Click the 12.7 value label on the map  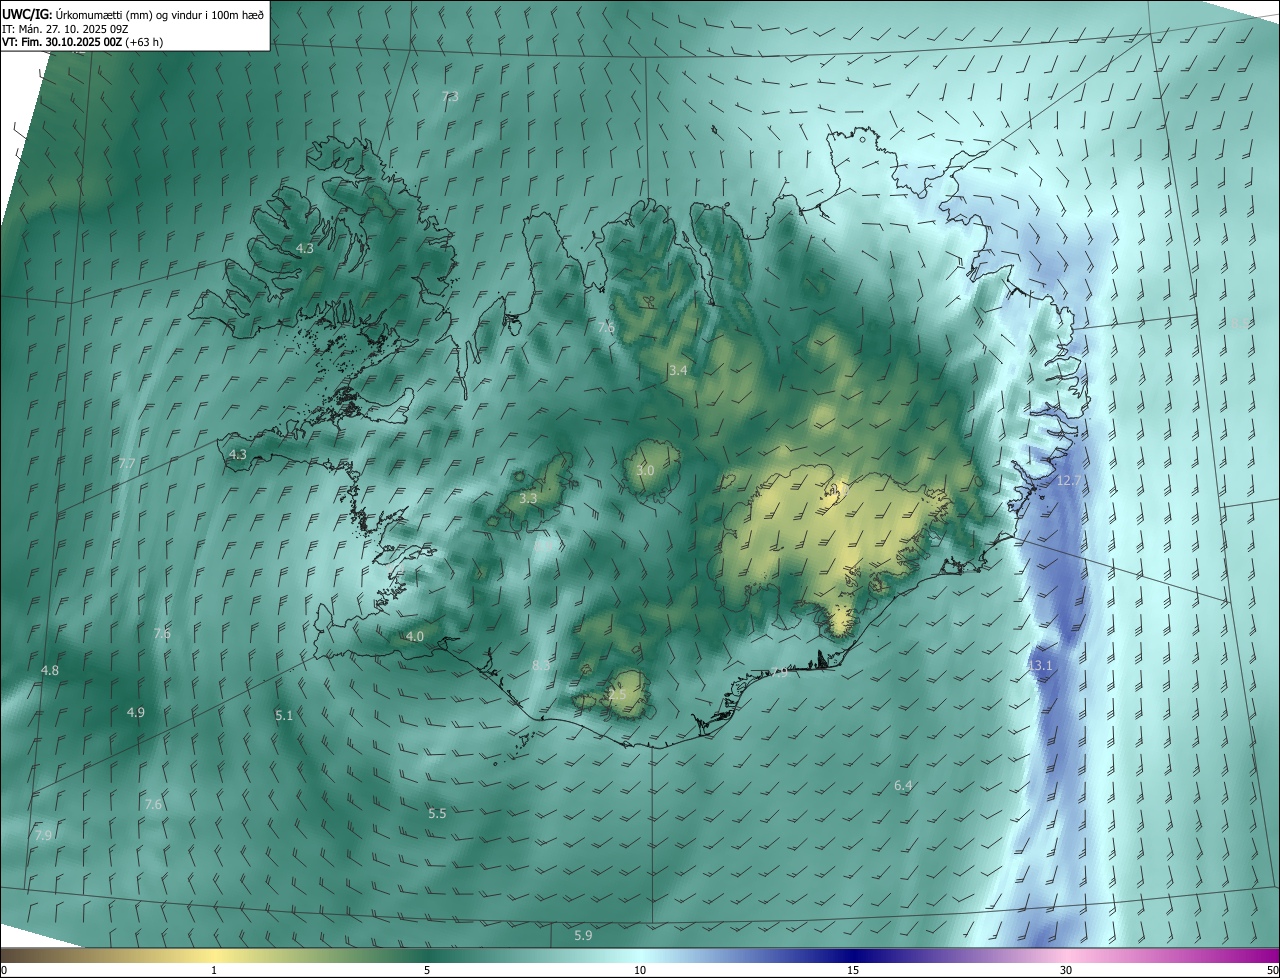(1069, 482)
